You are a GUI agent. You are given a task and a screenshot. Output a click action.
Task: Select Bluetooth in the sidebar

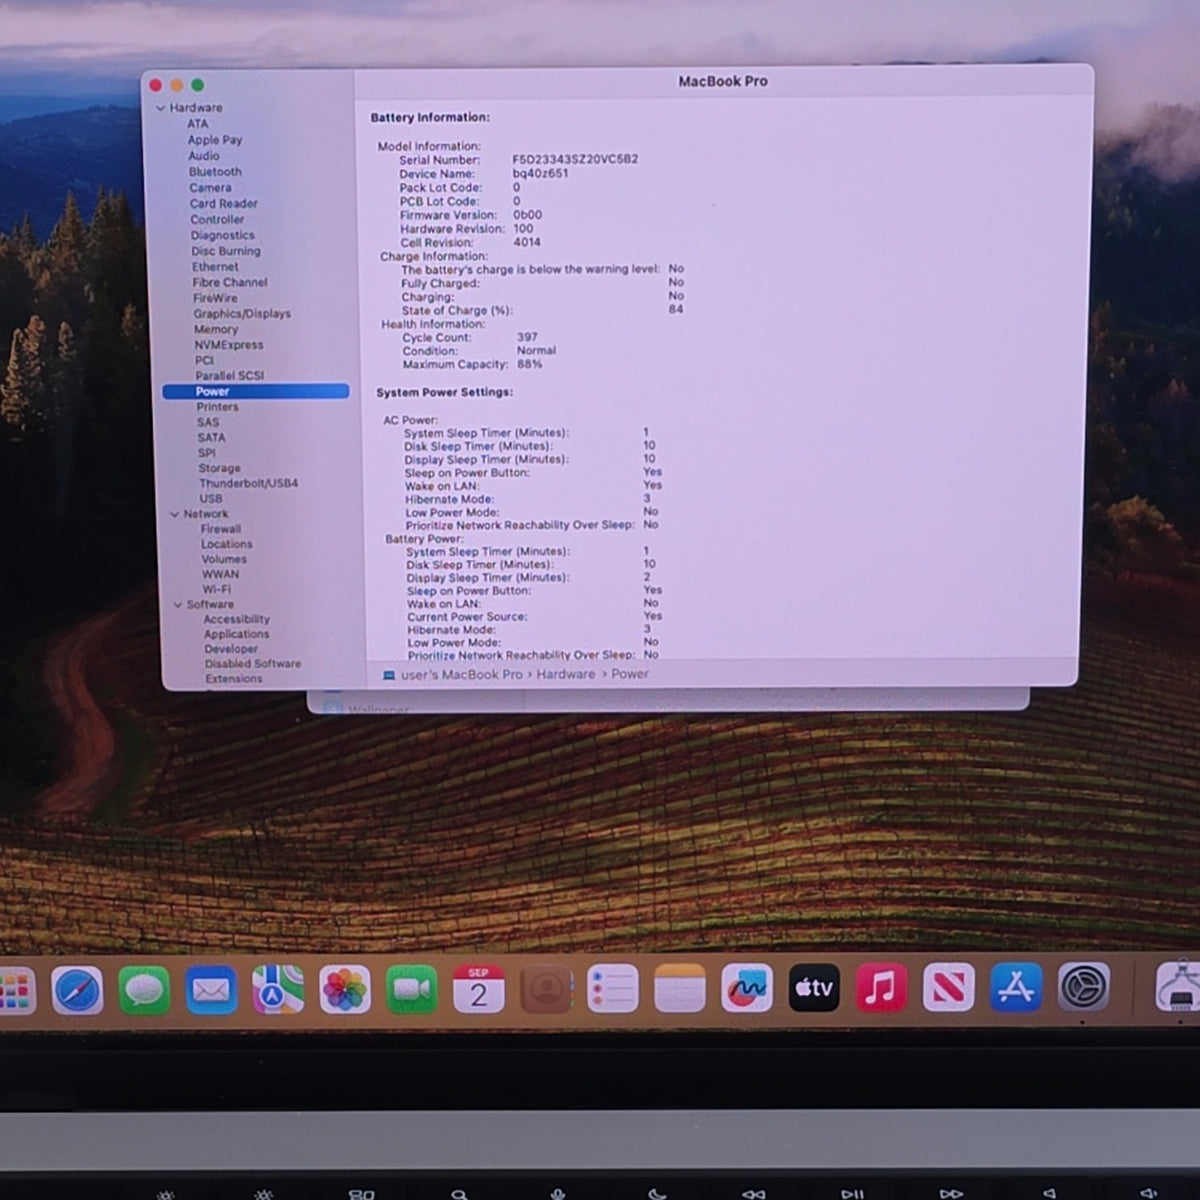[215, 172]
